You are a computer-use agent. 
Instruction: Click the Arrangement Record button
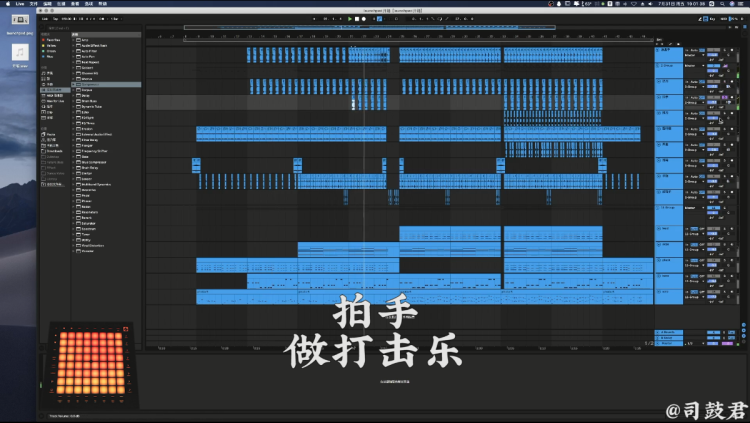[365, 18]
